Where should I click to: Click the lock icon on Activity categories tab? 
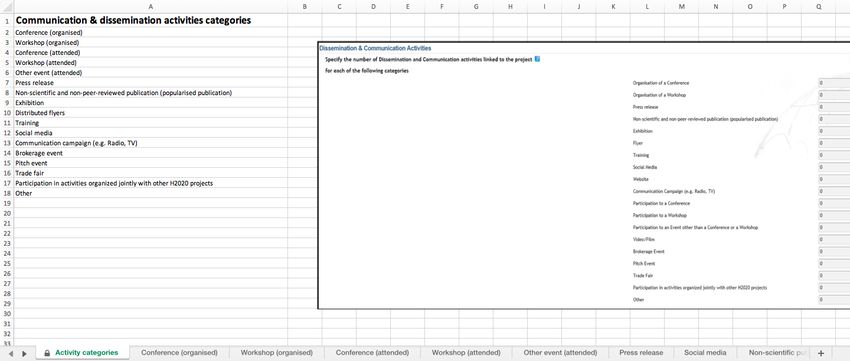pyautogui.click(x=47, y=353)
